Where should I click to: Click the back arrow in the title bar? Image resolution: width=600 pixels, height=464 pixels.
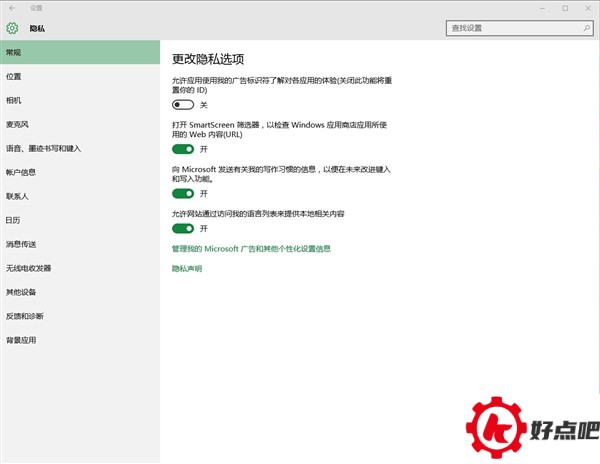click(x=12, y=8)
